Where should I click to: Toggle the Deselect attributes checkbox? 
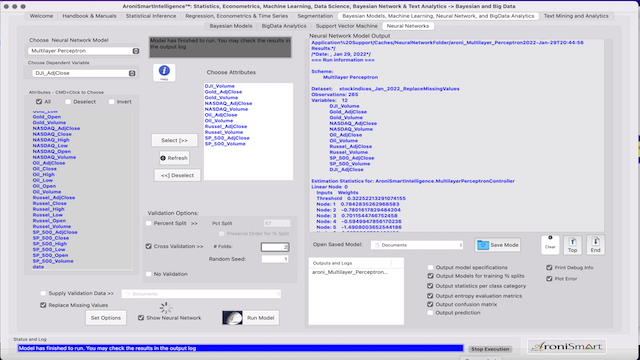pyautogui.click(x=68, y=102)
